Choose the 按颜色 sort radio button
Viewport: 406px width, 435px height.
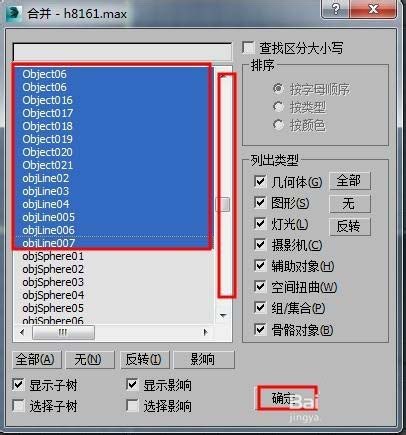[x=278, y=125]
